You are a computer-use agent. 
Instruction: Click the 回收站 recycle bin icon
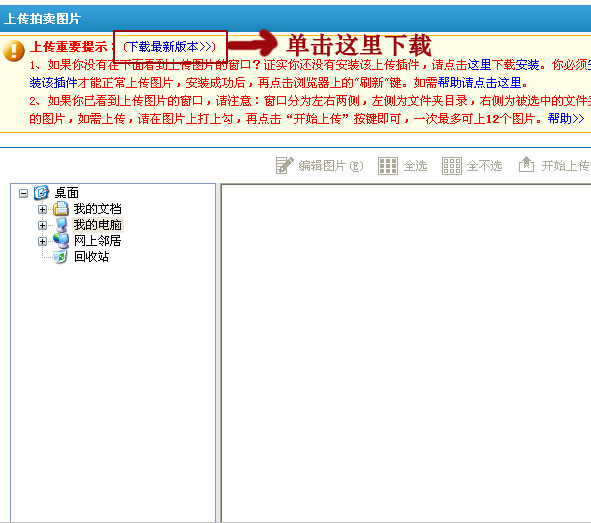coord(60,257)
